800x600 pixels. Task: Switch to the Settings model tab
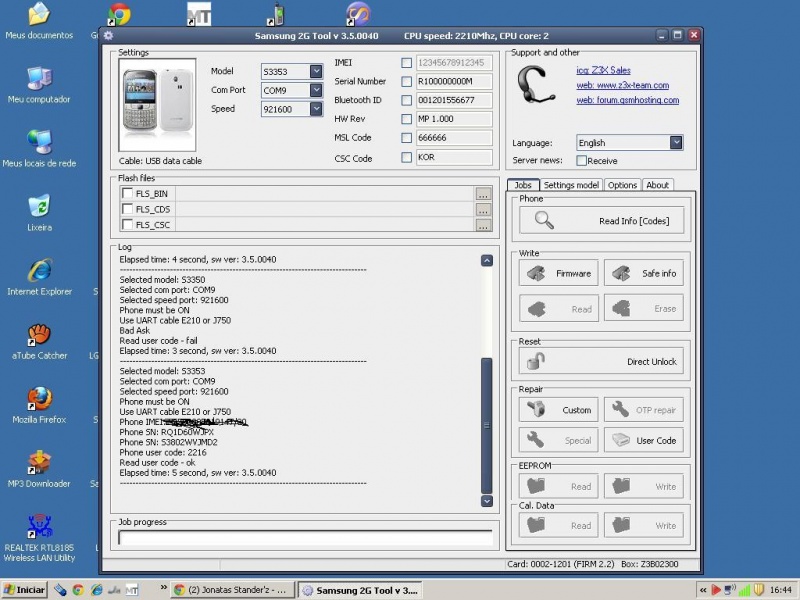571,185
